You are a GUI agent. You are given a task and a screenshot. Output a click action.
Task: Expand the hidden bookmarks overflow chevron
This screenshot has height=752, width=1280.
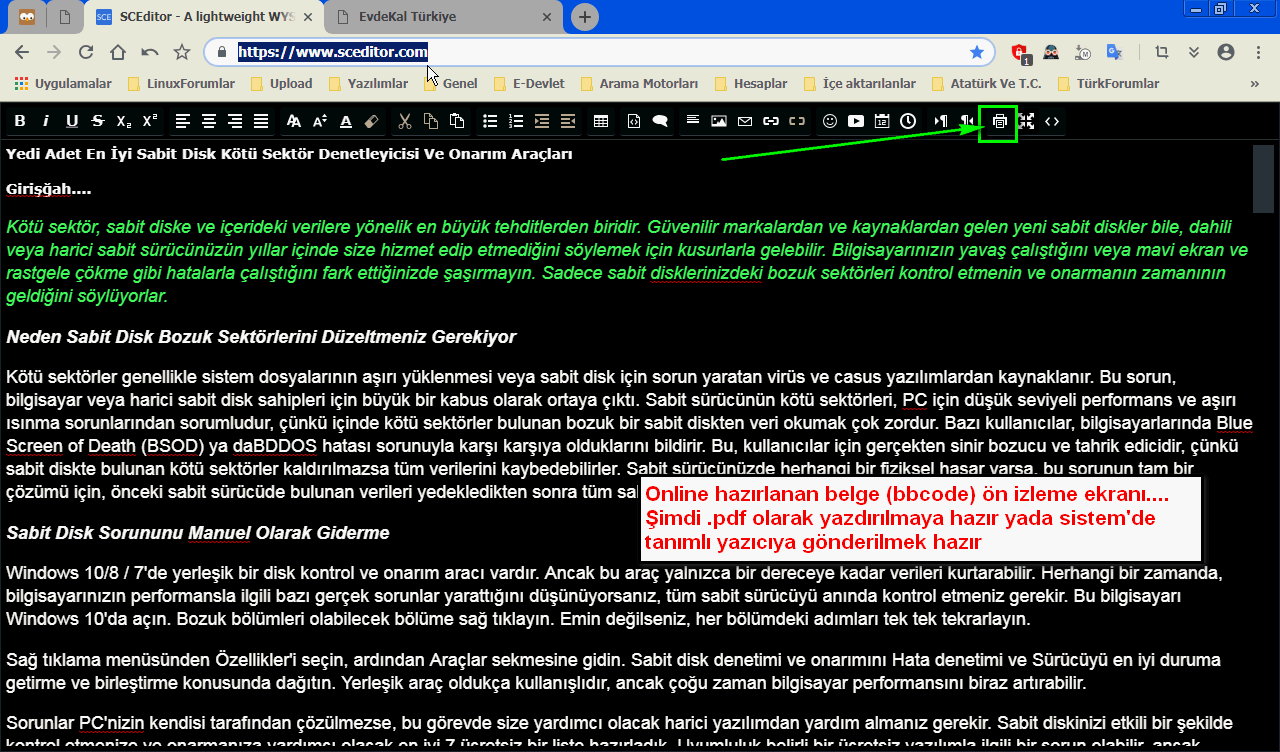click(1255, 84)
